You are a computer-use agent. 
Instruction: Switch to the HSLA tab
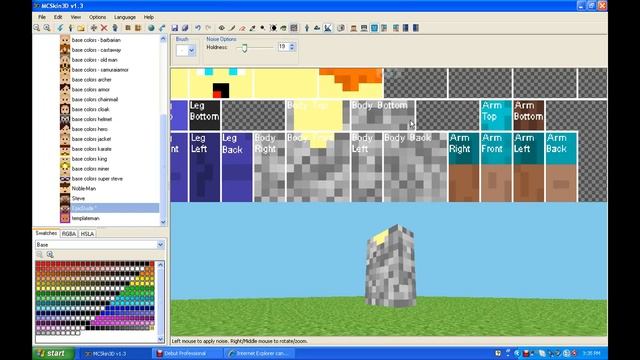tap(87, 234)
